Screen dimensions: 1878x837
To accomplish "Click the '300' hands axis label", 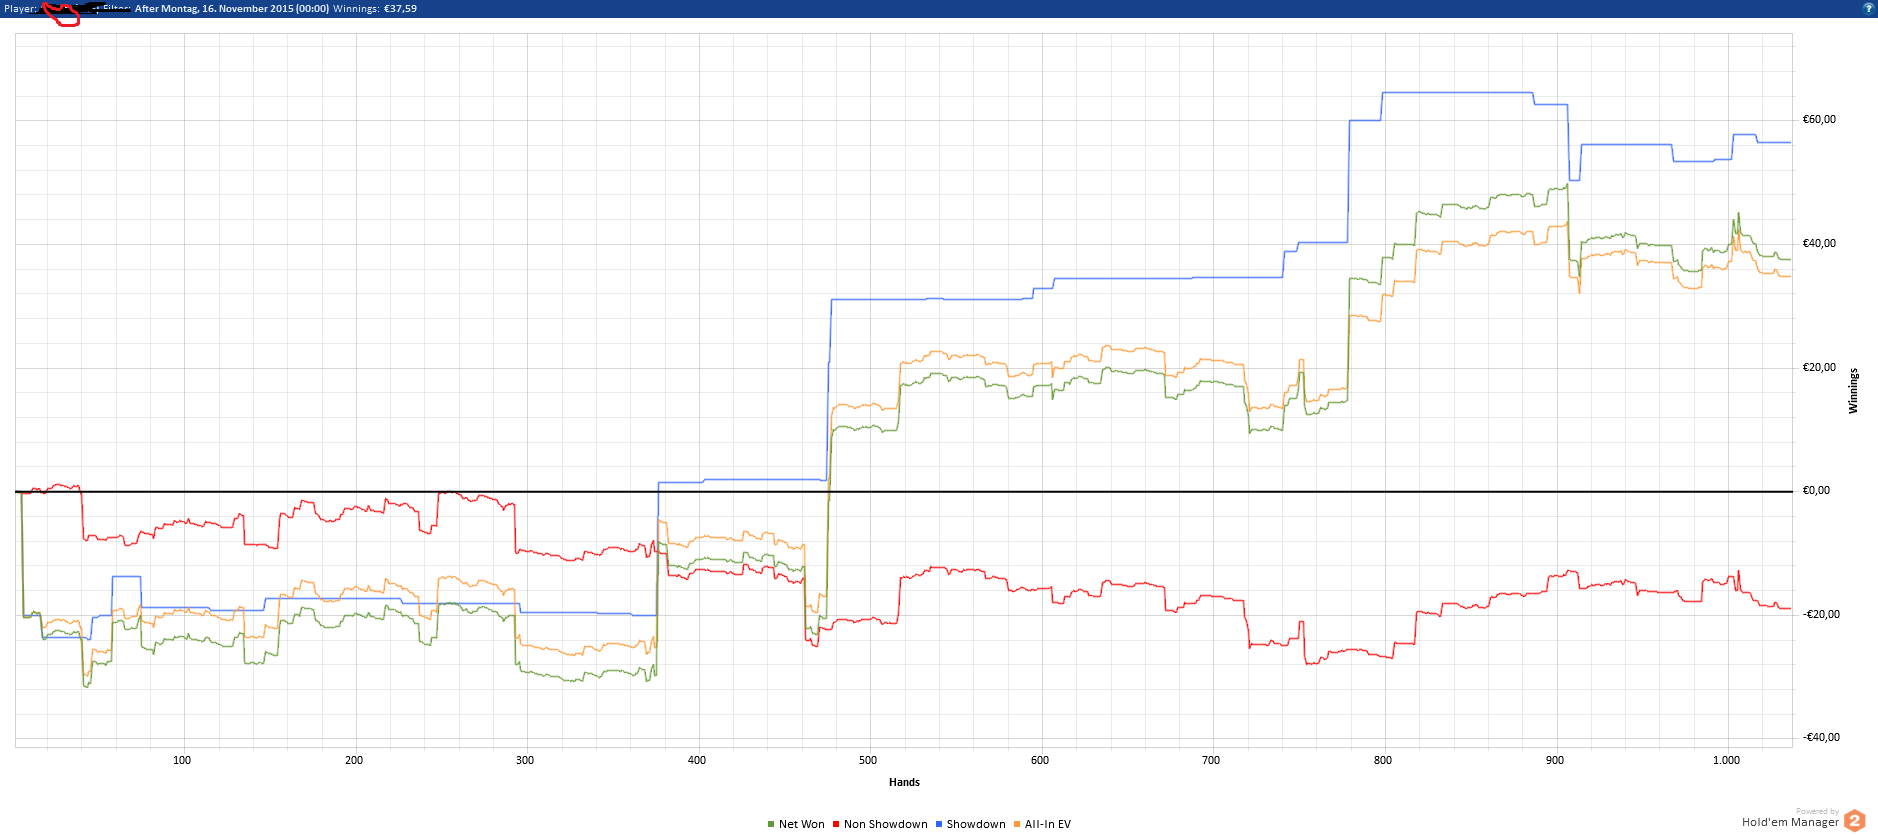I will pyautogui.click(x=525, y=760).
